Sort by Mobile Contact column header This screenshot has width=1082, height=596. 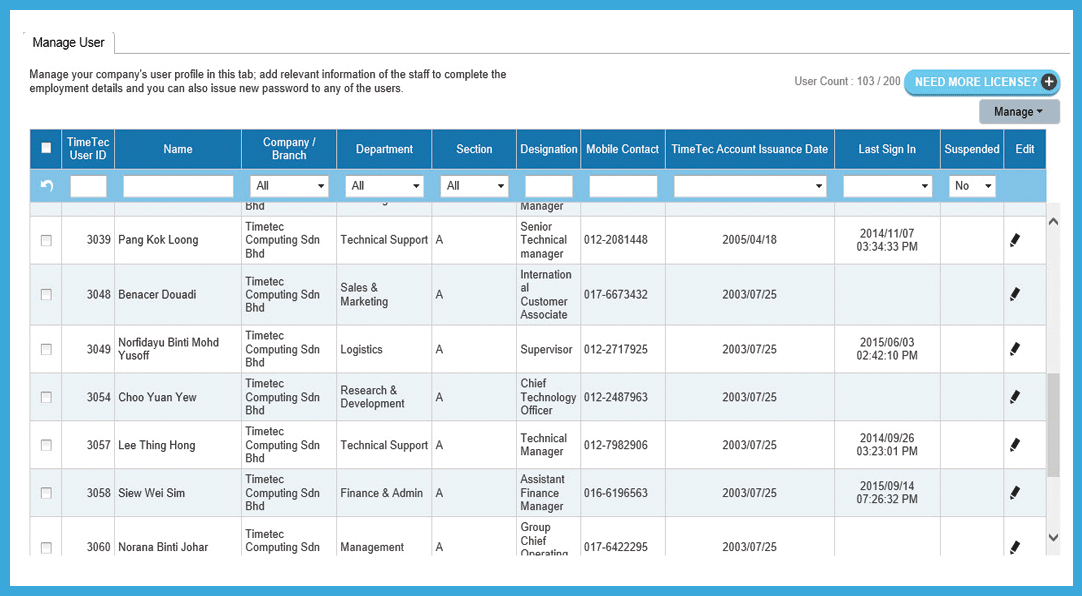click(x=622, y=149)
